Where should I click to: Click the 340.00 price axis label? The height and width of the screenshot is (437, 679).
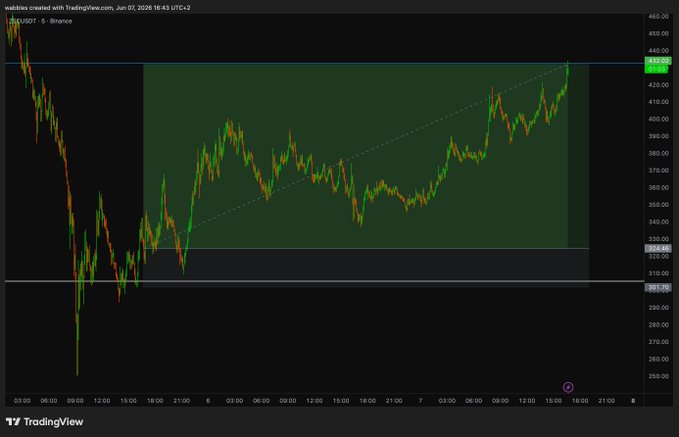(x=658, y=222)
